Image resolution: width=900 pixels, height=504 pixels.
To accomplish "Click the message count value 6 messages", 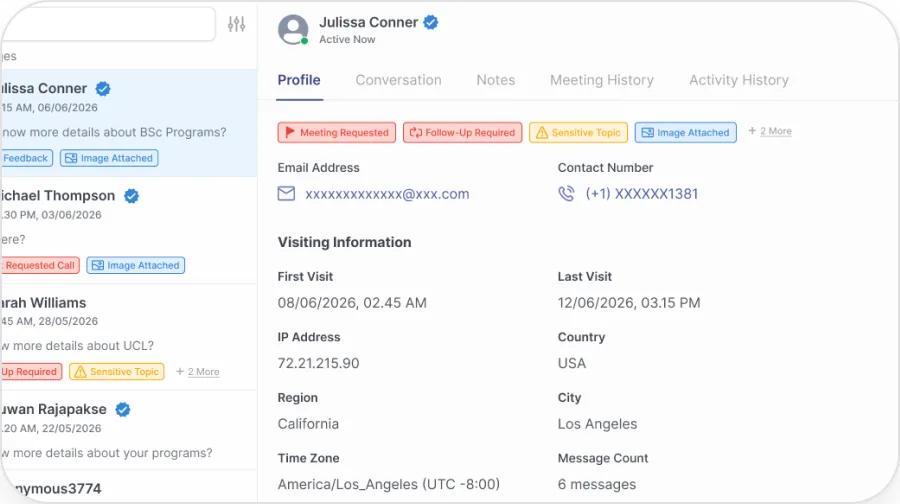I will click(597, 484).
